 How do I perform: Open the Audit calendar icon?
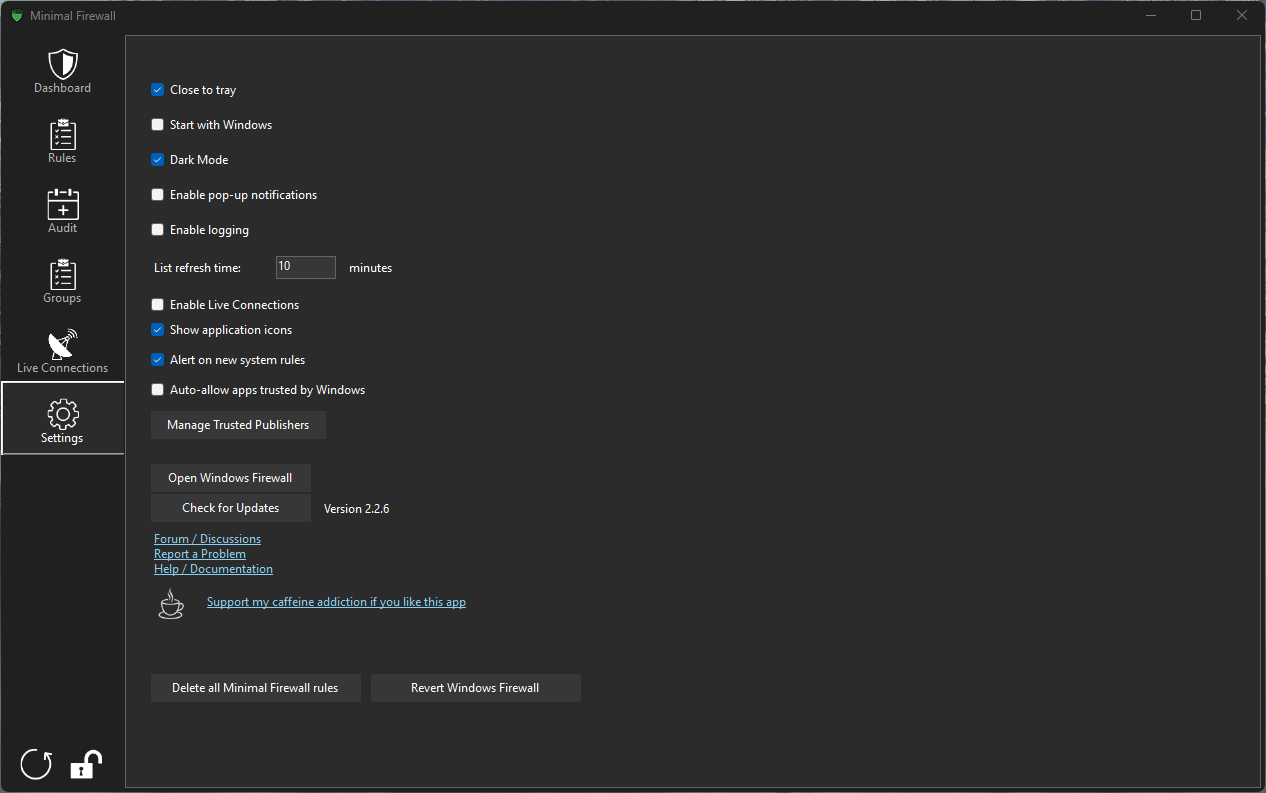(x=62, y=205)
